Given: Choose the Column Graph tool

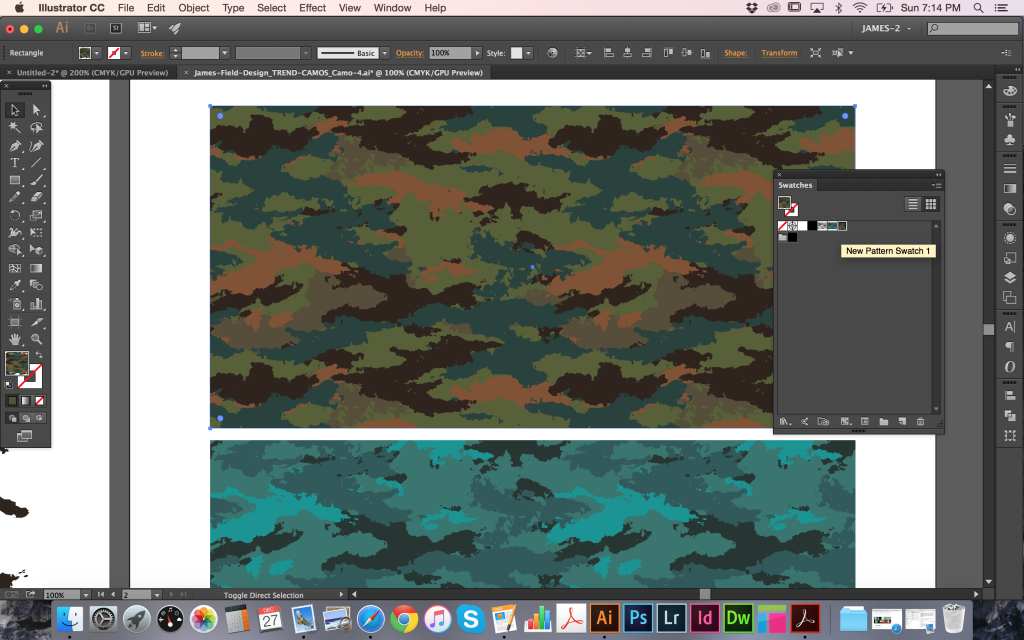Looking at the screenshot, I should click(x=36, y=304).
